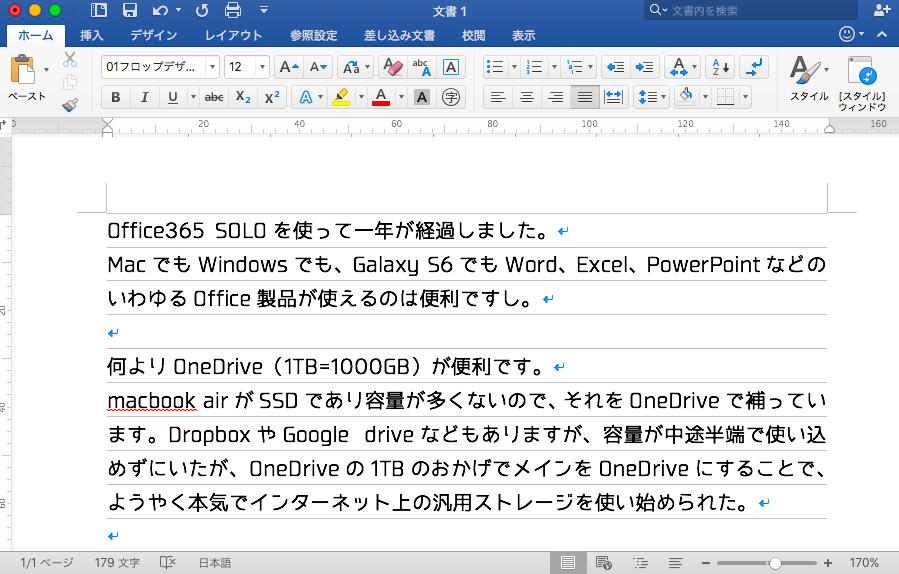Apply yellow text highlight color
899x574 pixels.
tap(341, 97)
